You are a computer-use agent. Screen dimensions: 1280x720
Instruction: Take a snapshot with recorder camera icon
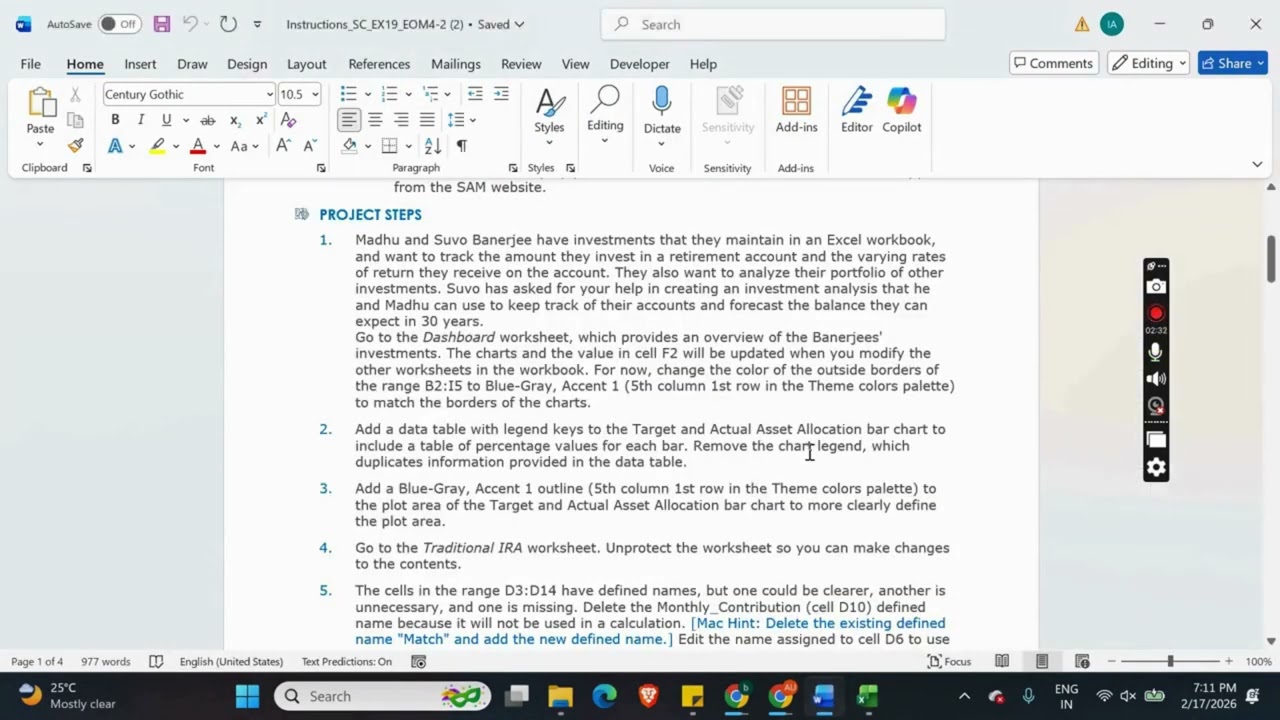click(x=1156, y=287)
